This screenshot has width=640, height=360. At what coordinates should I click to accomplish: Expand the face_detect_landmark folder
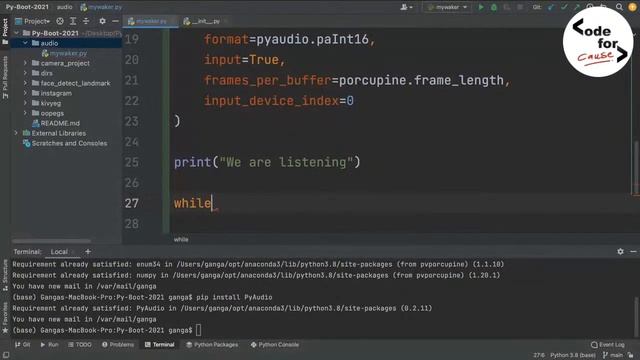coord(25,83)
